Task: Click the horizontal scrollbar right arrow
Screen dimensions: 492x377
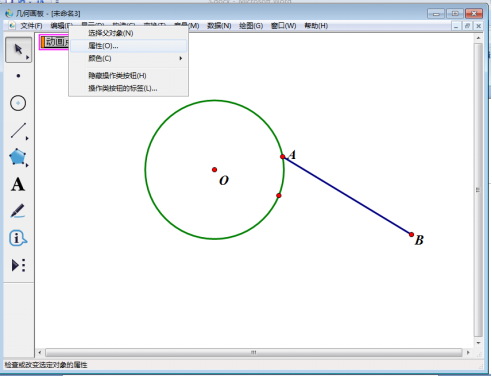Action: coord(468,352)
